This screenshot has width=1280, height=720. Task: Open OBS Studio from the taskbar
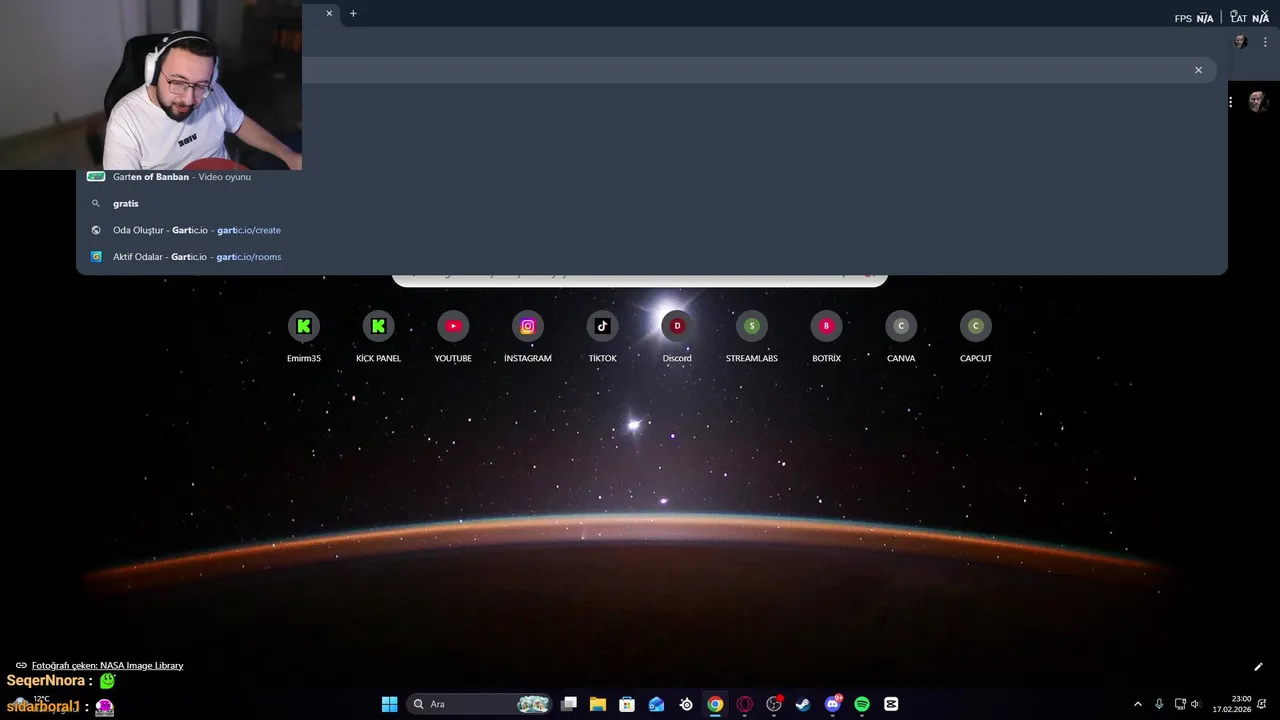pos(774,704)
